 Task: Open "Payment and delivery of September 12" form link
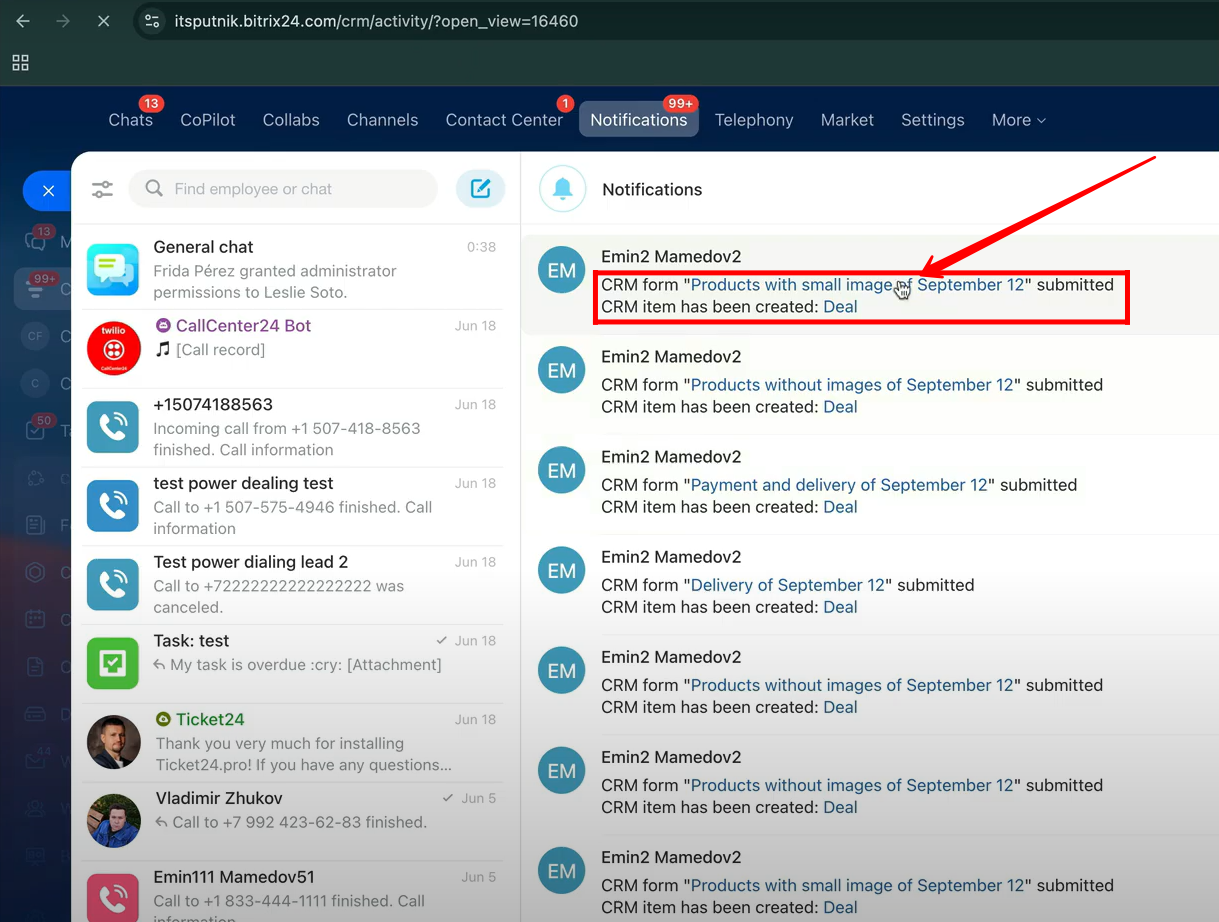839,485
